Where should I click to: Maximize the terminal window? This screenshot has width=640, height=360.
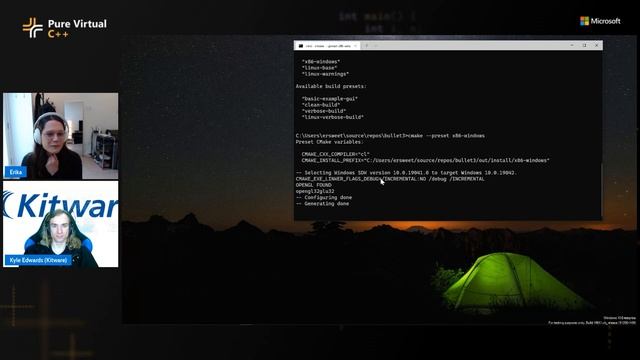pyautogui.click(x=584, y=45)
